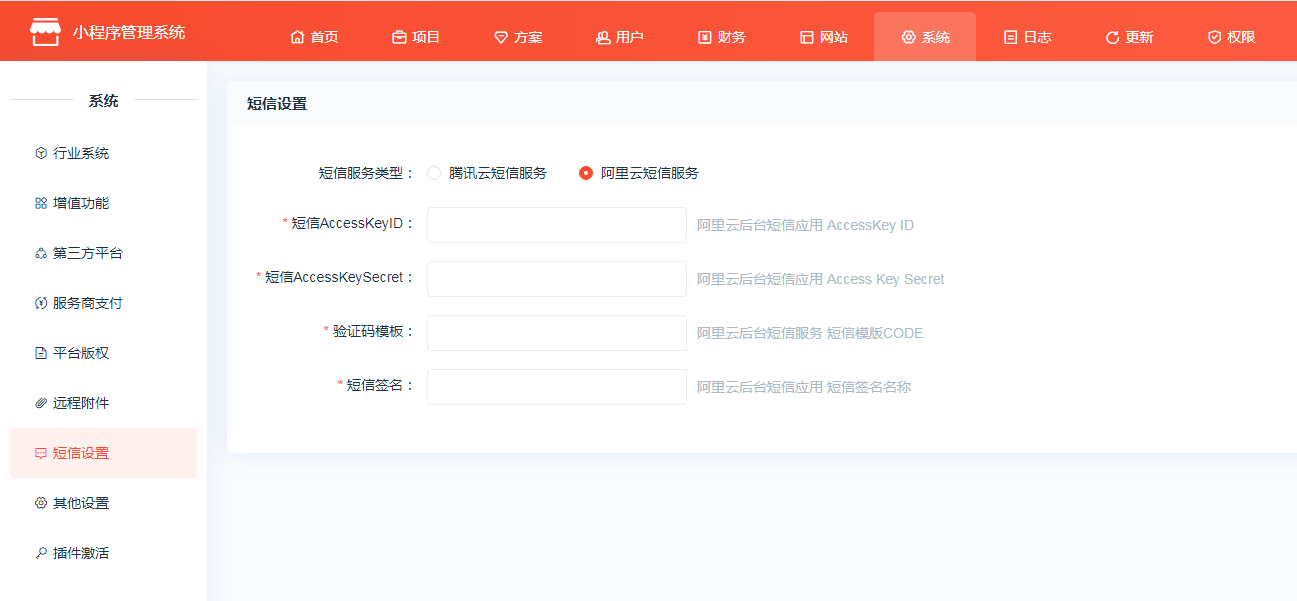Click the message icon beside 短信设置
1297x601 pixels.
tap(41, 453)
